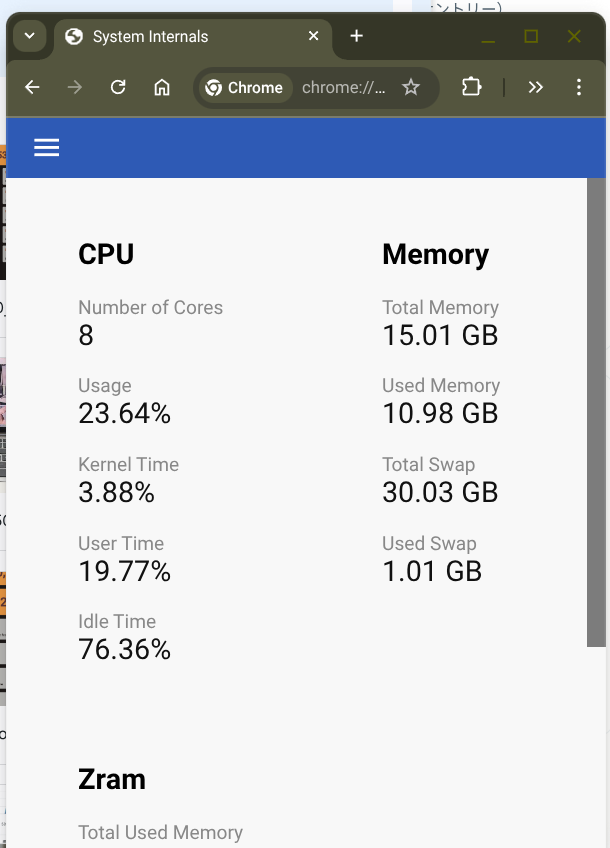Open the hamburger navigation menu

[x=47, y=147]
